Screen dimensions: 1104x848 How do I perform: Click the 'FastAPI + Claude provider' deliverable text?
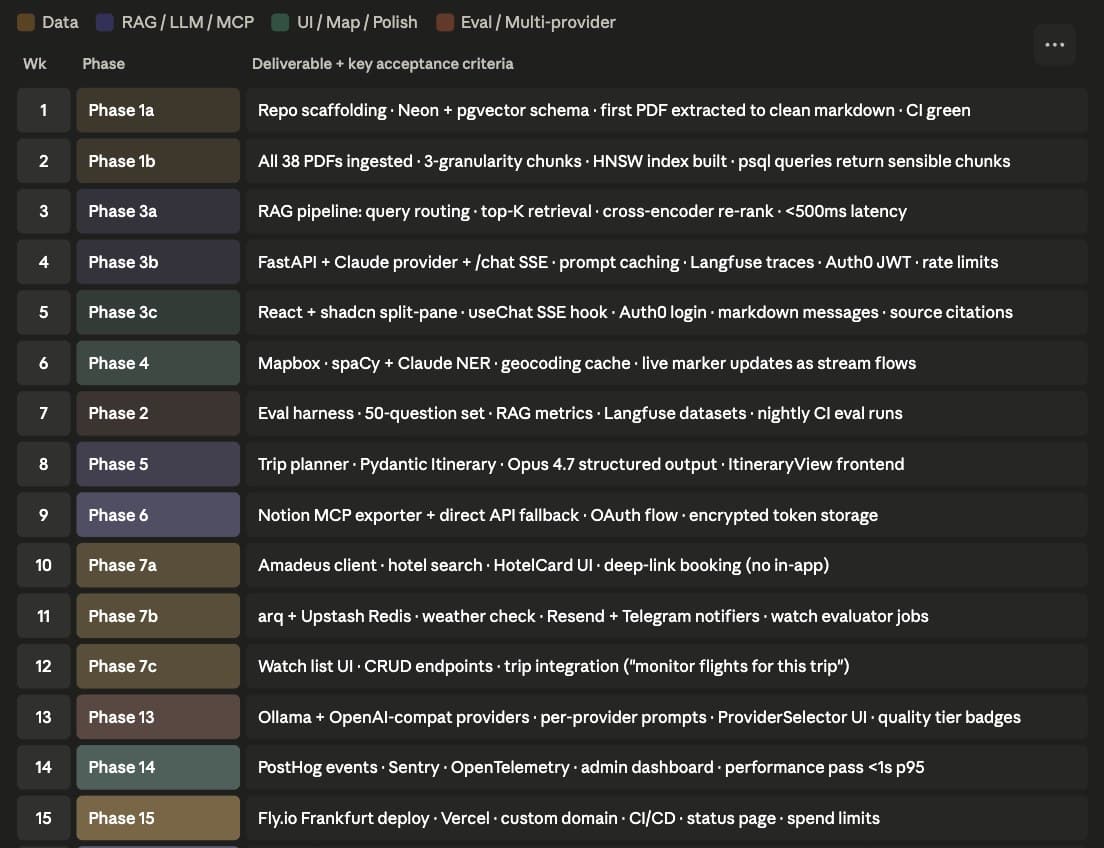tap(628, 262)
